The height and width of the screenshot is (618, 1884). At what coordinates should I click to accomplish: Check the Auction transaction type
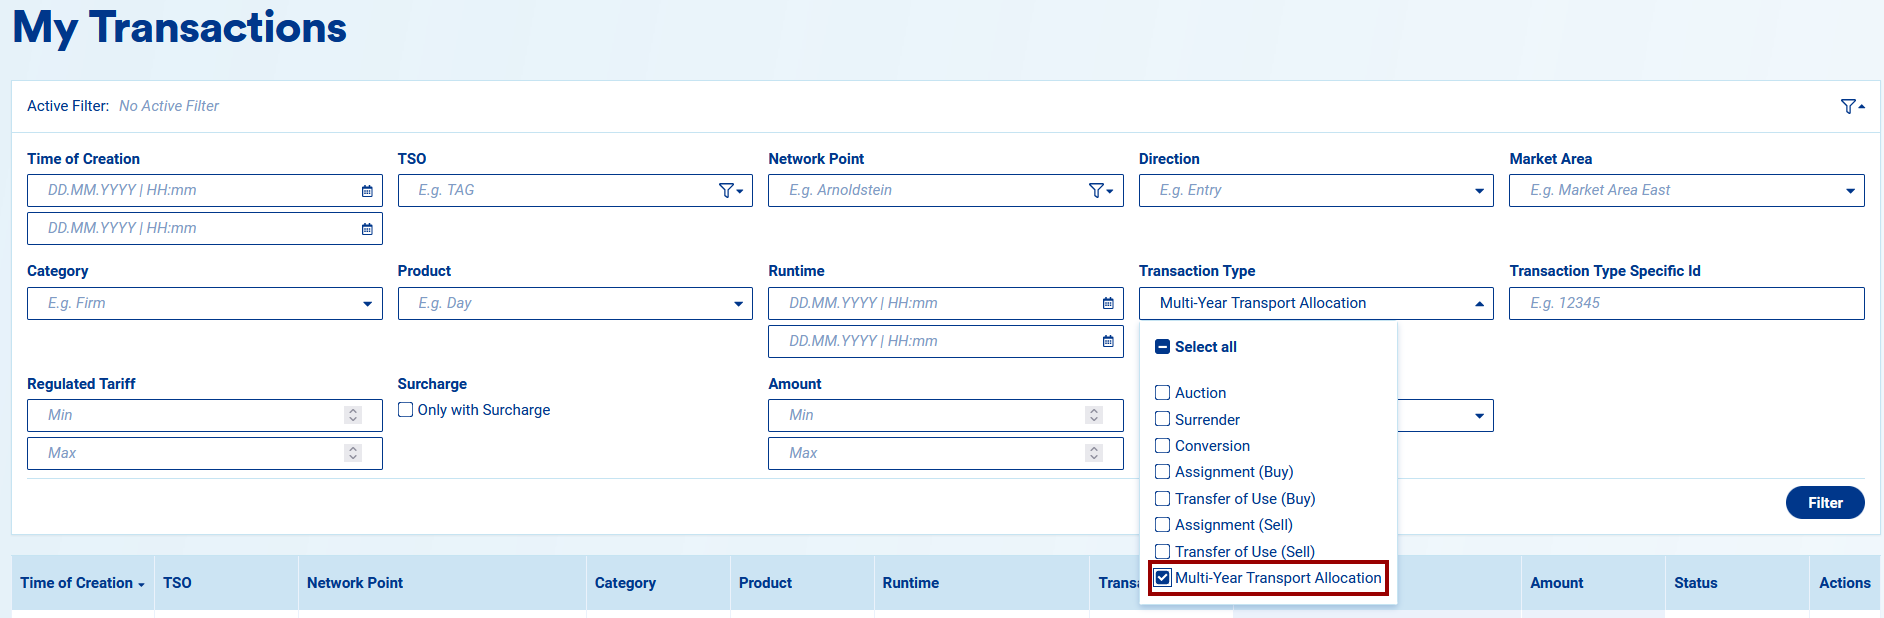[1163, 393]
